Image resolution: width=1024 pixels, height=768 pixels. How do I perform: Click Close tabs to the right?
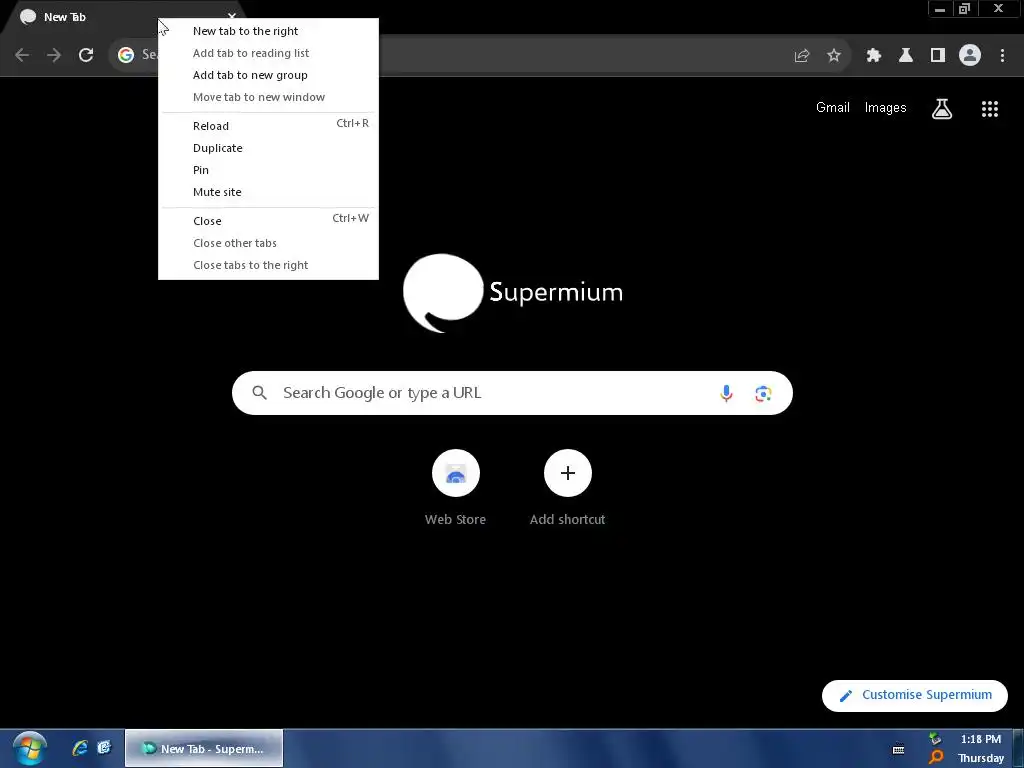[x=268, y=265]
